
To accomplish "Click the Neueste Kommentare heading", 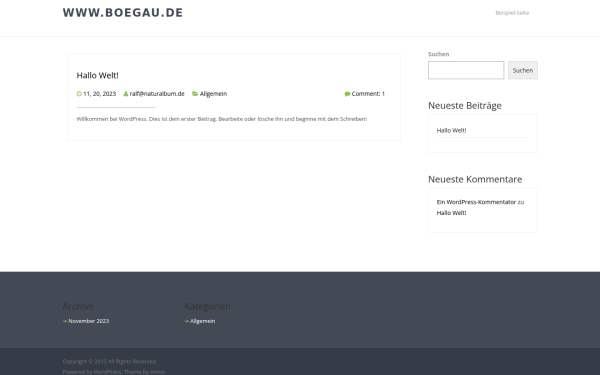I will (475, 179).
